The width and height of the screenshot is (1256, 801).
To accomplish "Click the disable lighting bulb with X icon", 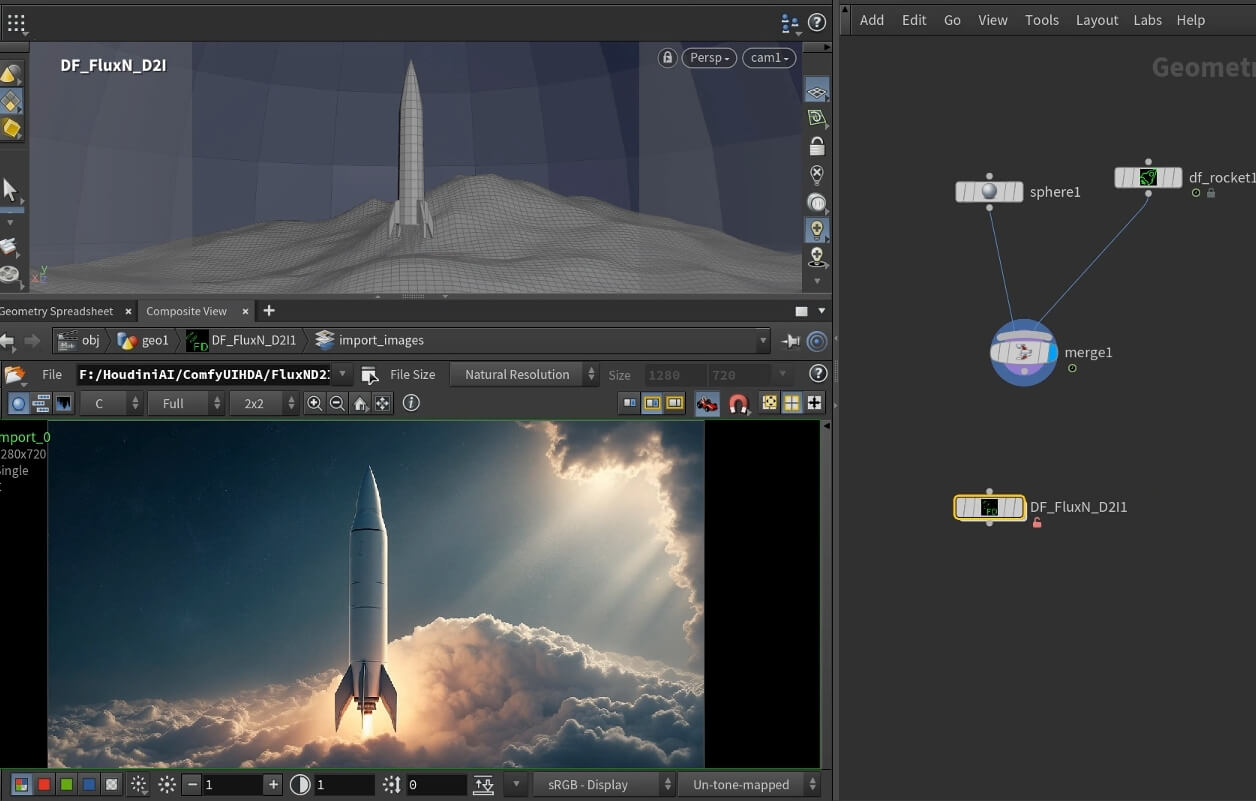I will click(x=817, y=175).
